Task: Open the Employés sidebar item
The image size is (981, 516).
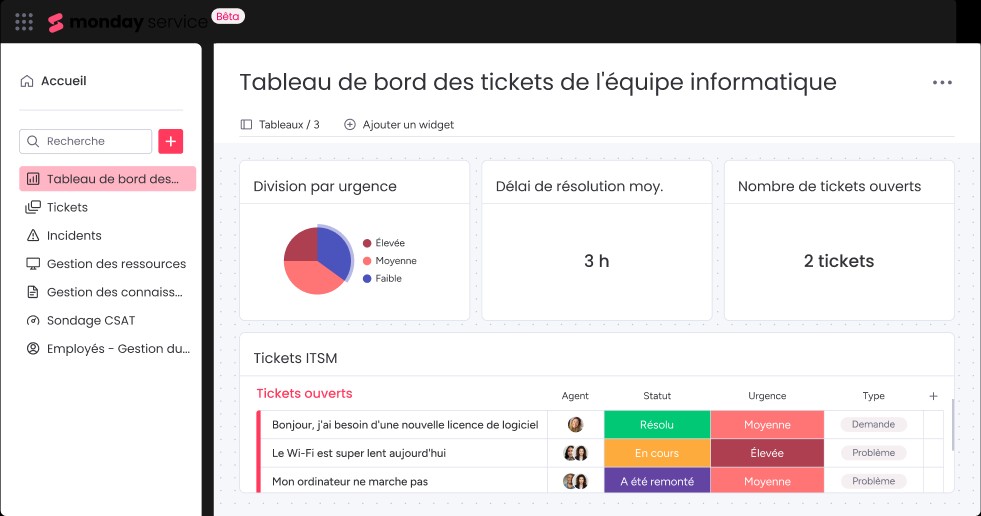Action: 118,349
